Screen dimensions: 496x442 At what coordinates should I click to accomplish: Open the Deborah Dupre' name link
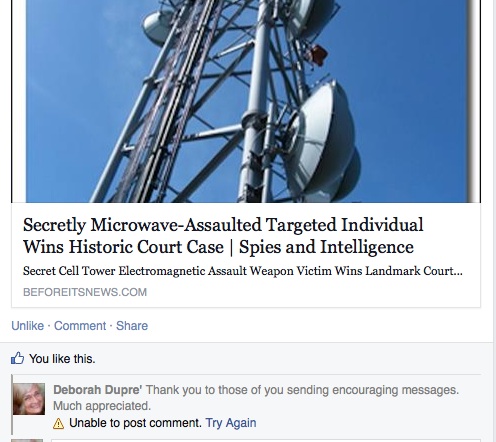(x=98, y=390)
